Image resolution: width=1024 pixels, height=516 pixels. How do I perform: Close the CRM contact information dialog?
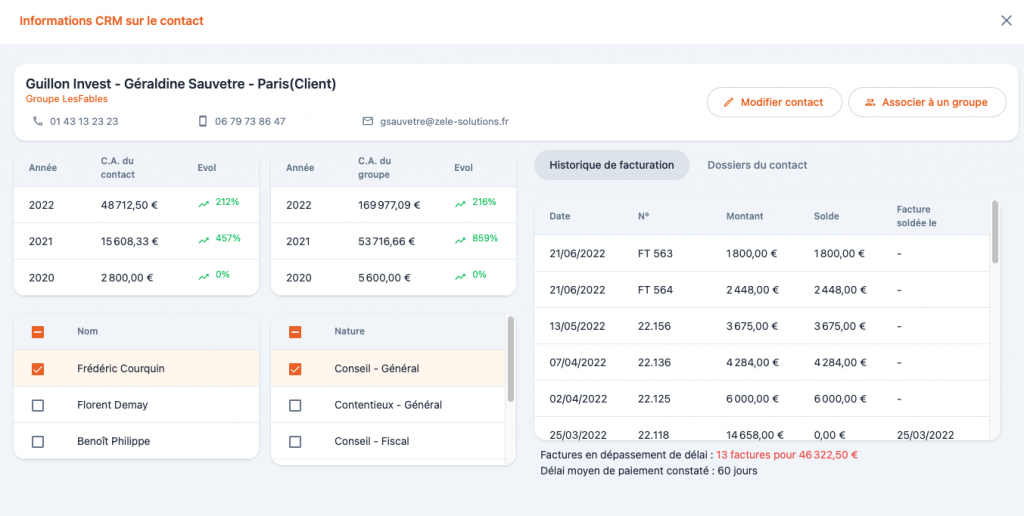coord(1006,20)
